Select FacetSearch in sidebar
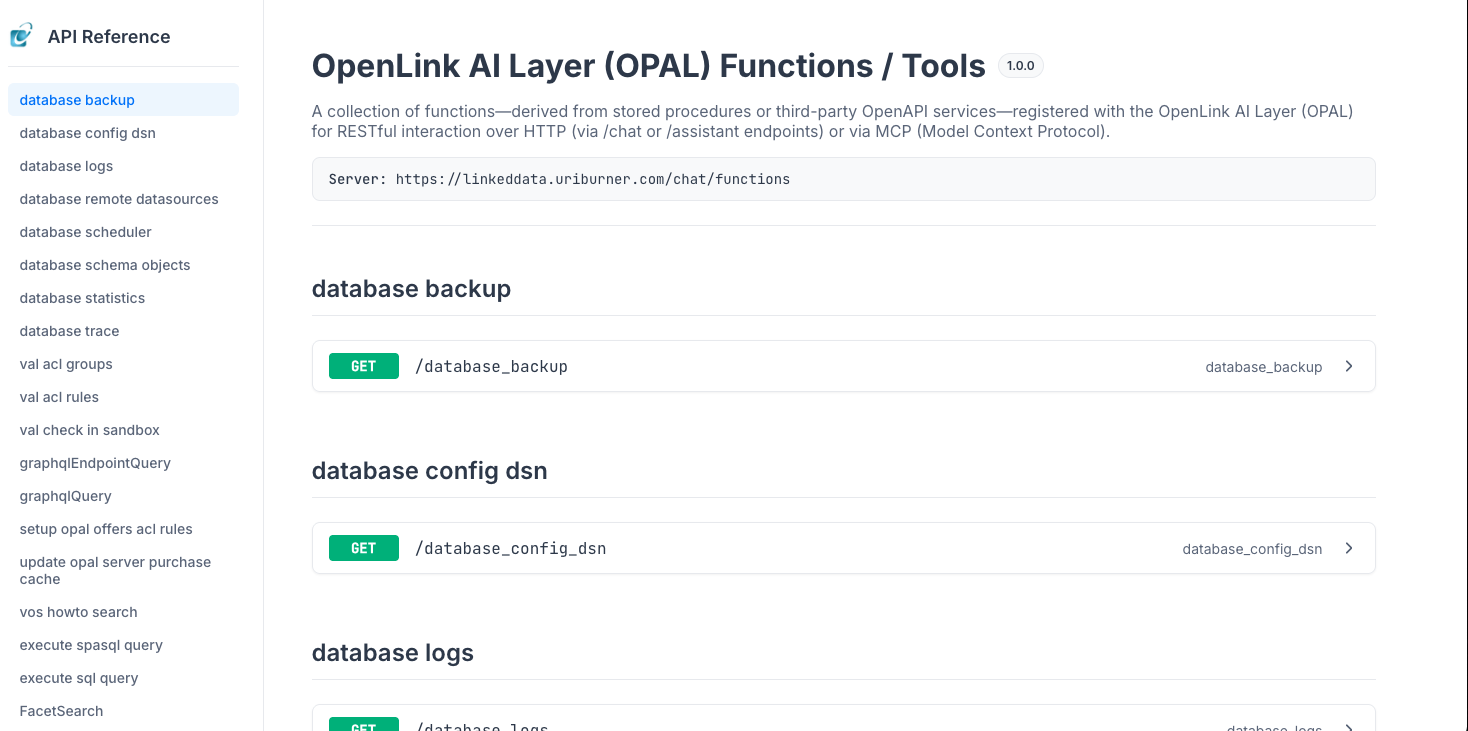 [x=123, y=711]
